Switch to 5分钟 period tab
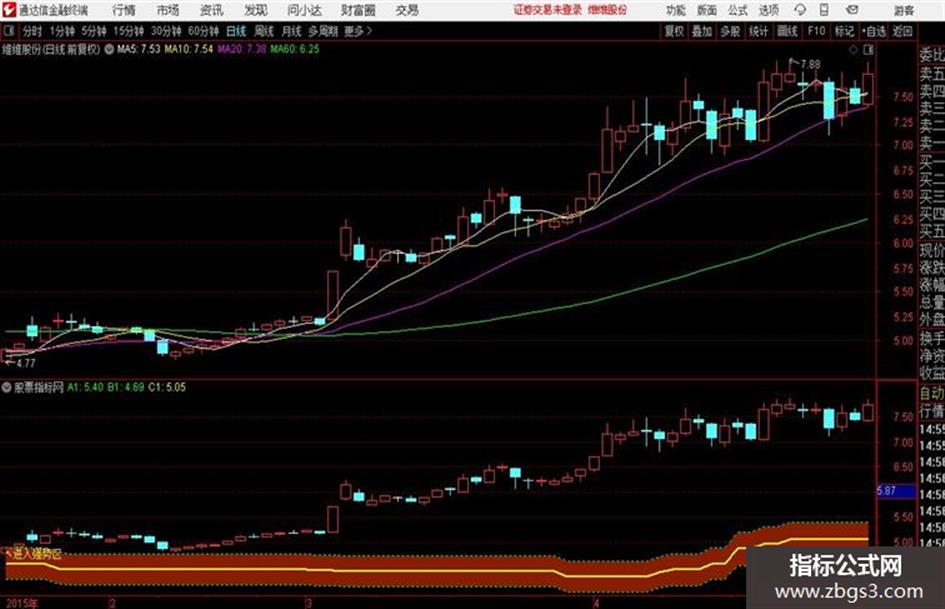Viewport: 945px width, 609px height. point(93,31)
